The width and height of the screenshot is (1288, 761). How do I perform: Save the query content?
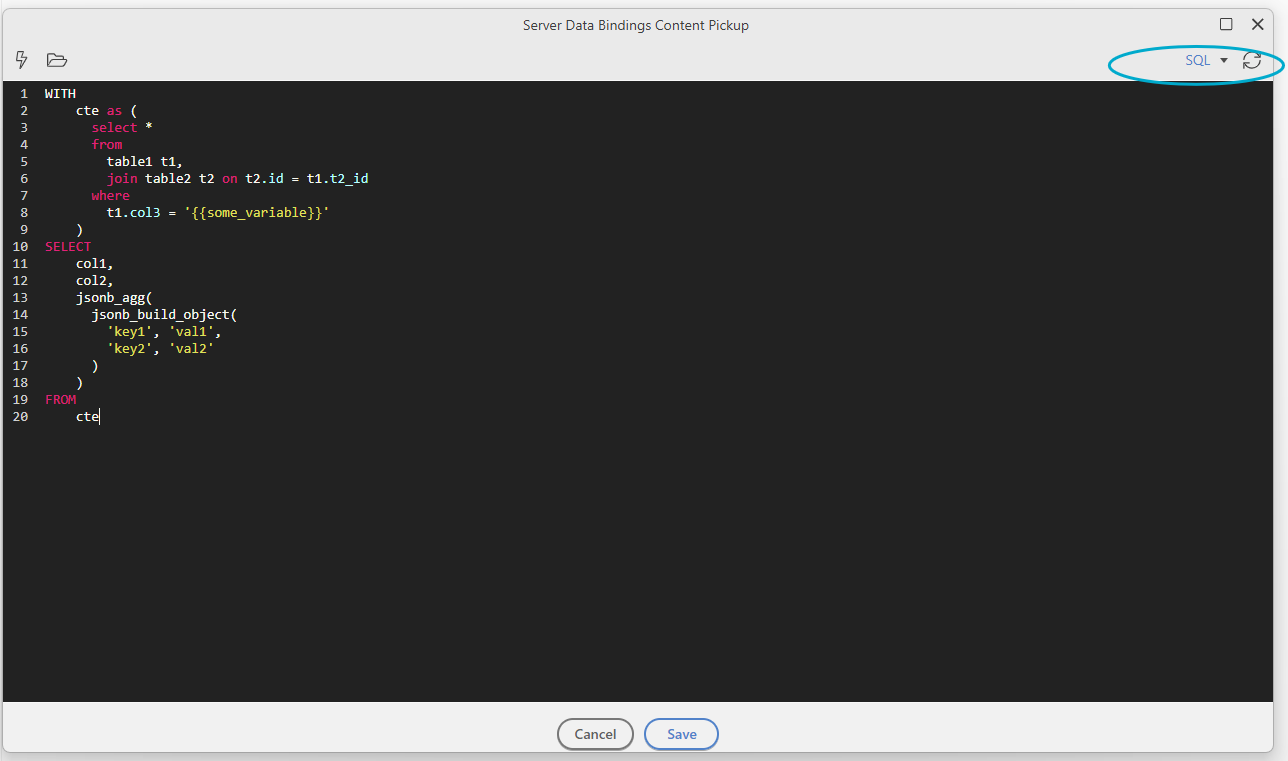[681, 734]
